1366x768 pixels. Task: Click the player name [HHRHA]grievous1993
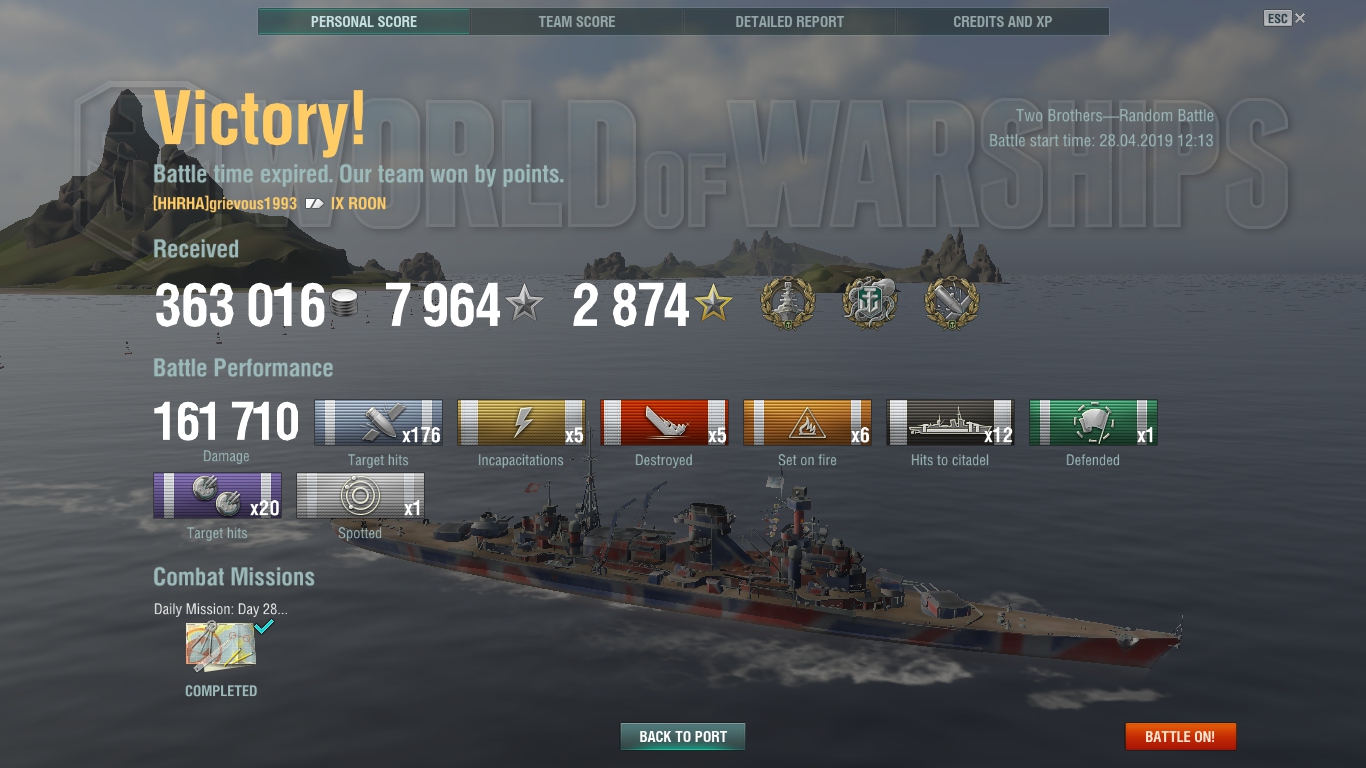(x=225, y=203)
